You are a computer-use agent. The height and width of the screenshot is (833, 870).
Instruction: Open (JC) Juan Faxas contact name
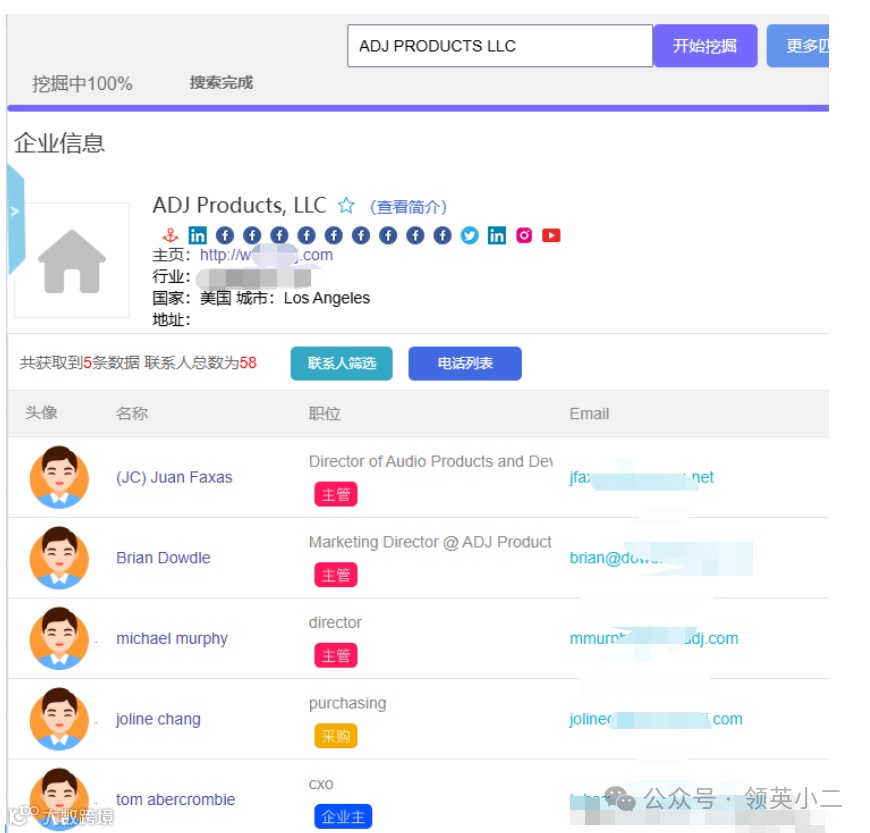(x=174, y=477)
